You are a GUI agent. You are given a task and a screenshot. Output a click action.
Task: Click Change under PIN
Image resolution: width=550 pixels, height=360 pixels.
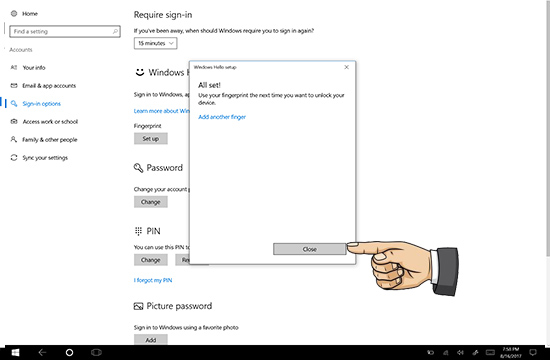[x=150, y=260]
